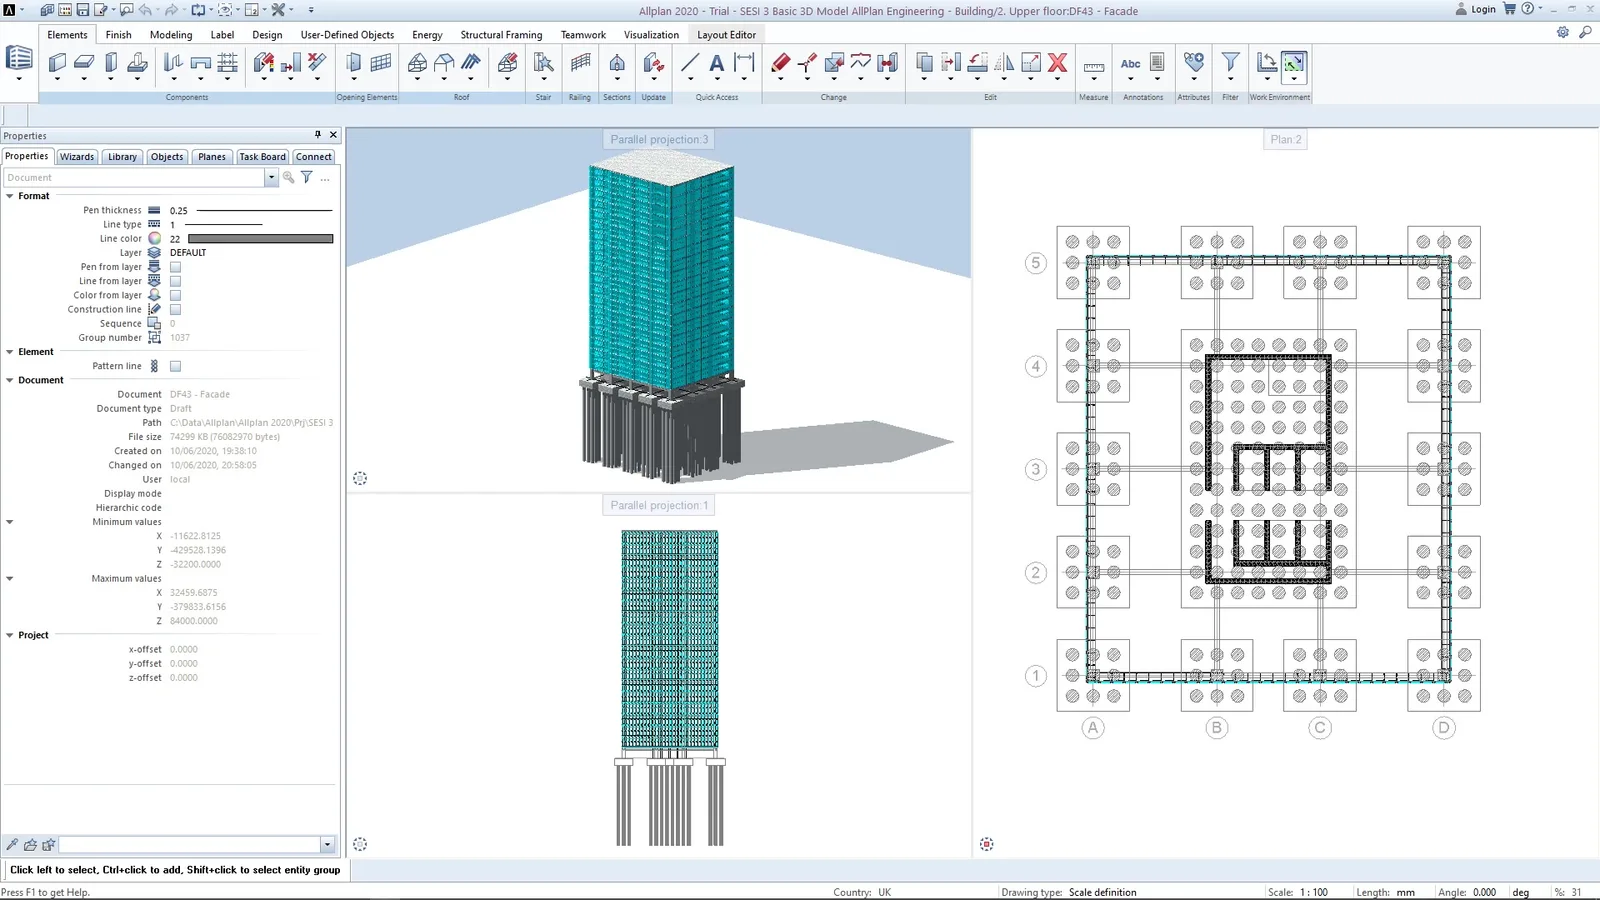
Task: Select the Dimension line tool
Action: click(744, 63)
